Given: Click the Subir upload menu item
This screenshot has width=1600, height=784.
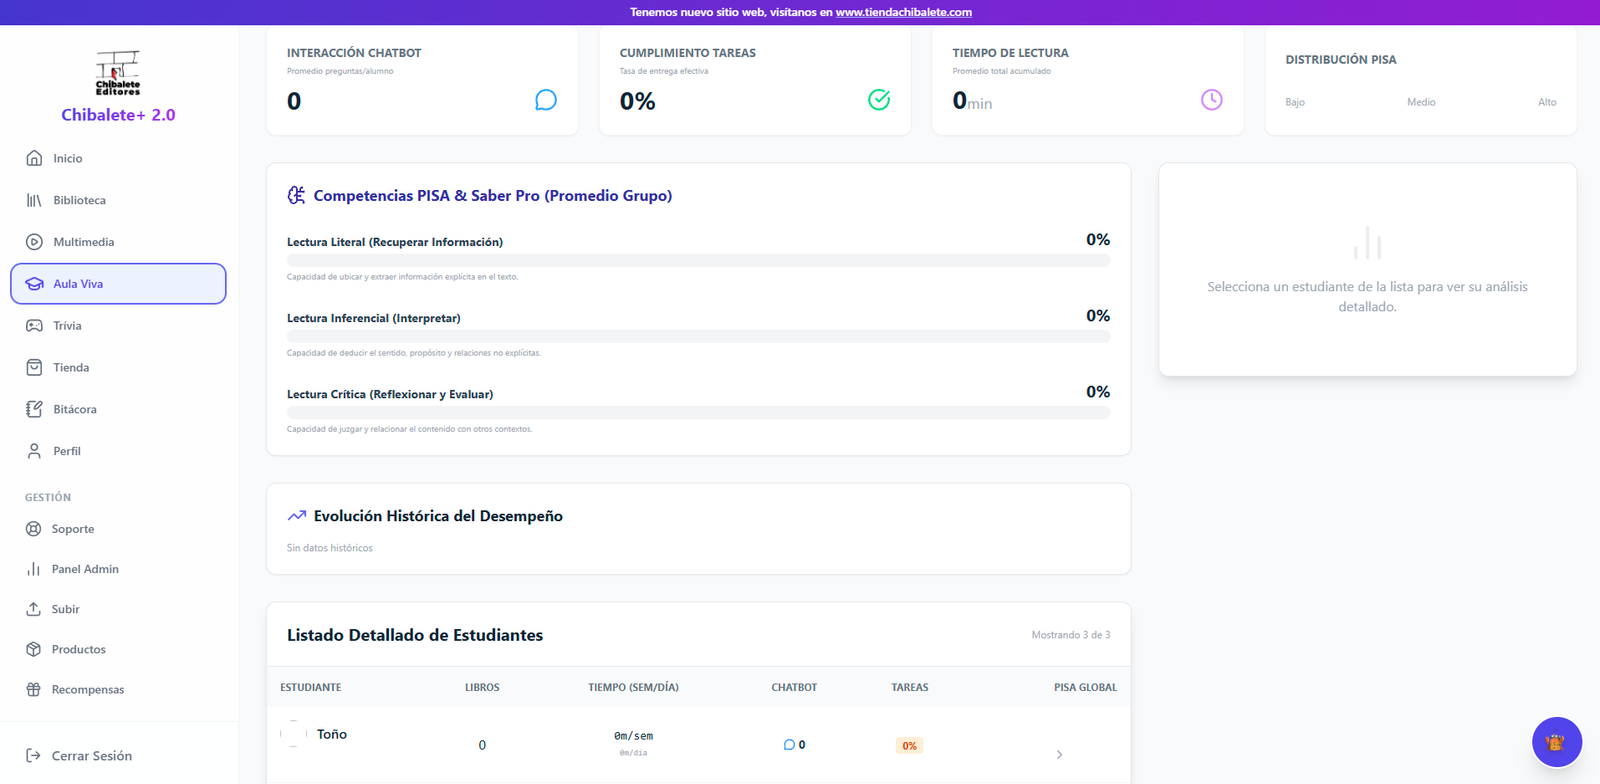Looking at the screenshot, I should (65, 609).
